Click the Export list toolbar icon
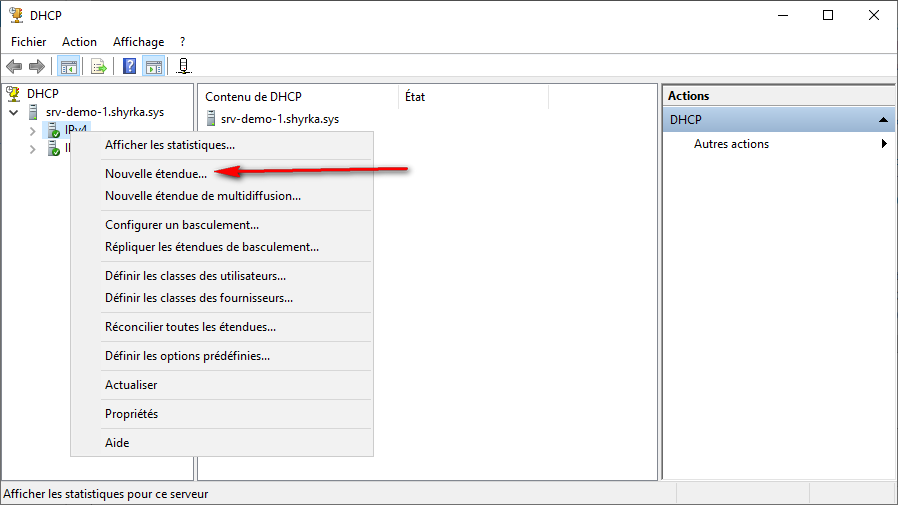 point(99,67)
